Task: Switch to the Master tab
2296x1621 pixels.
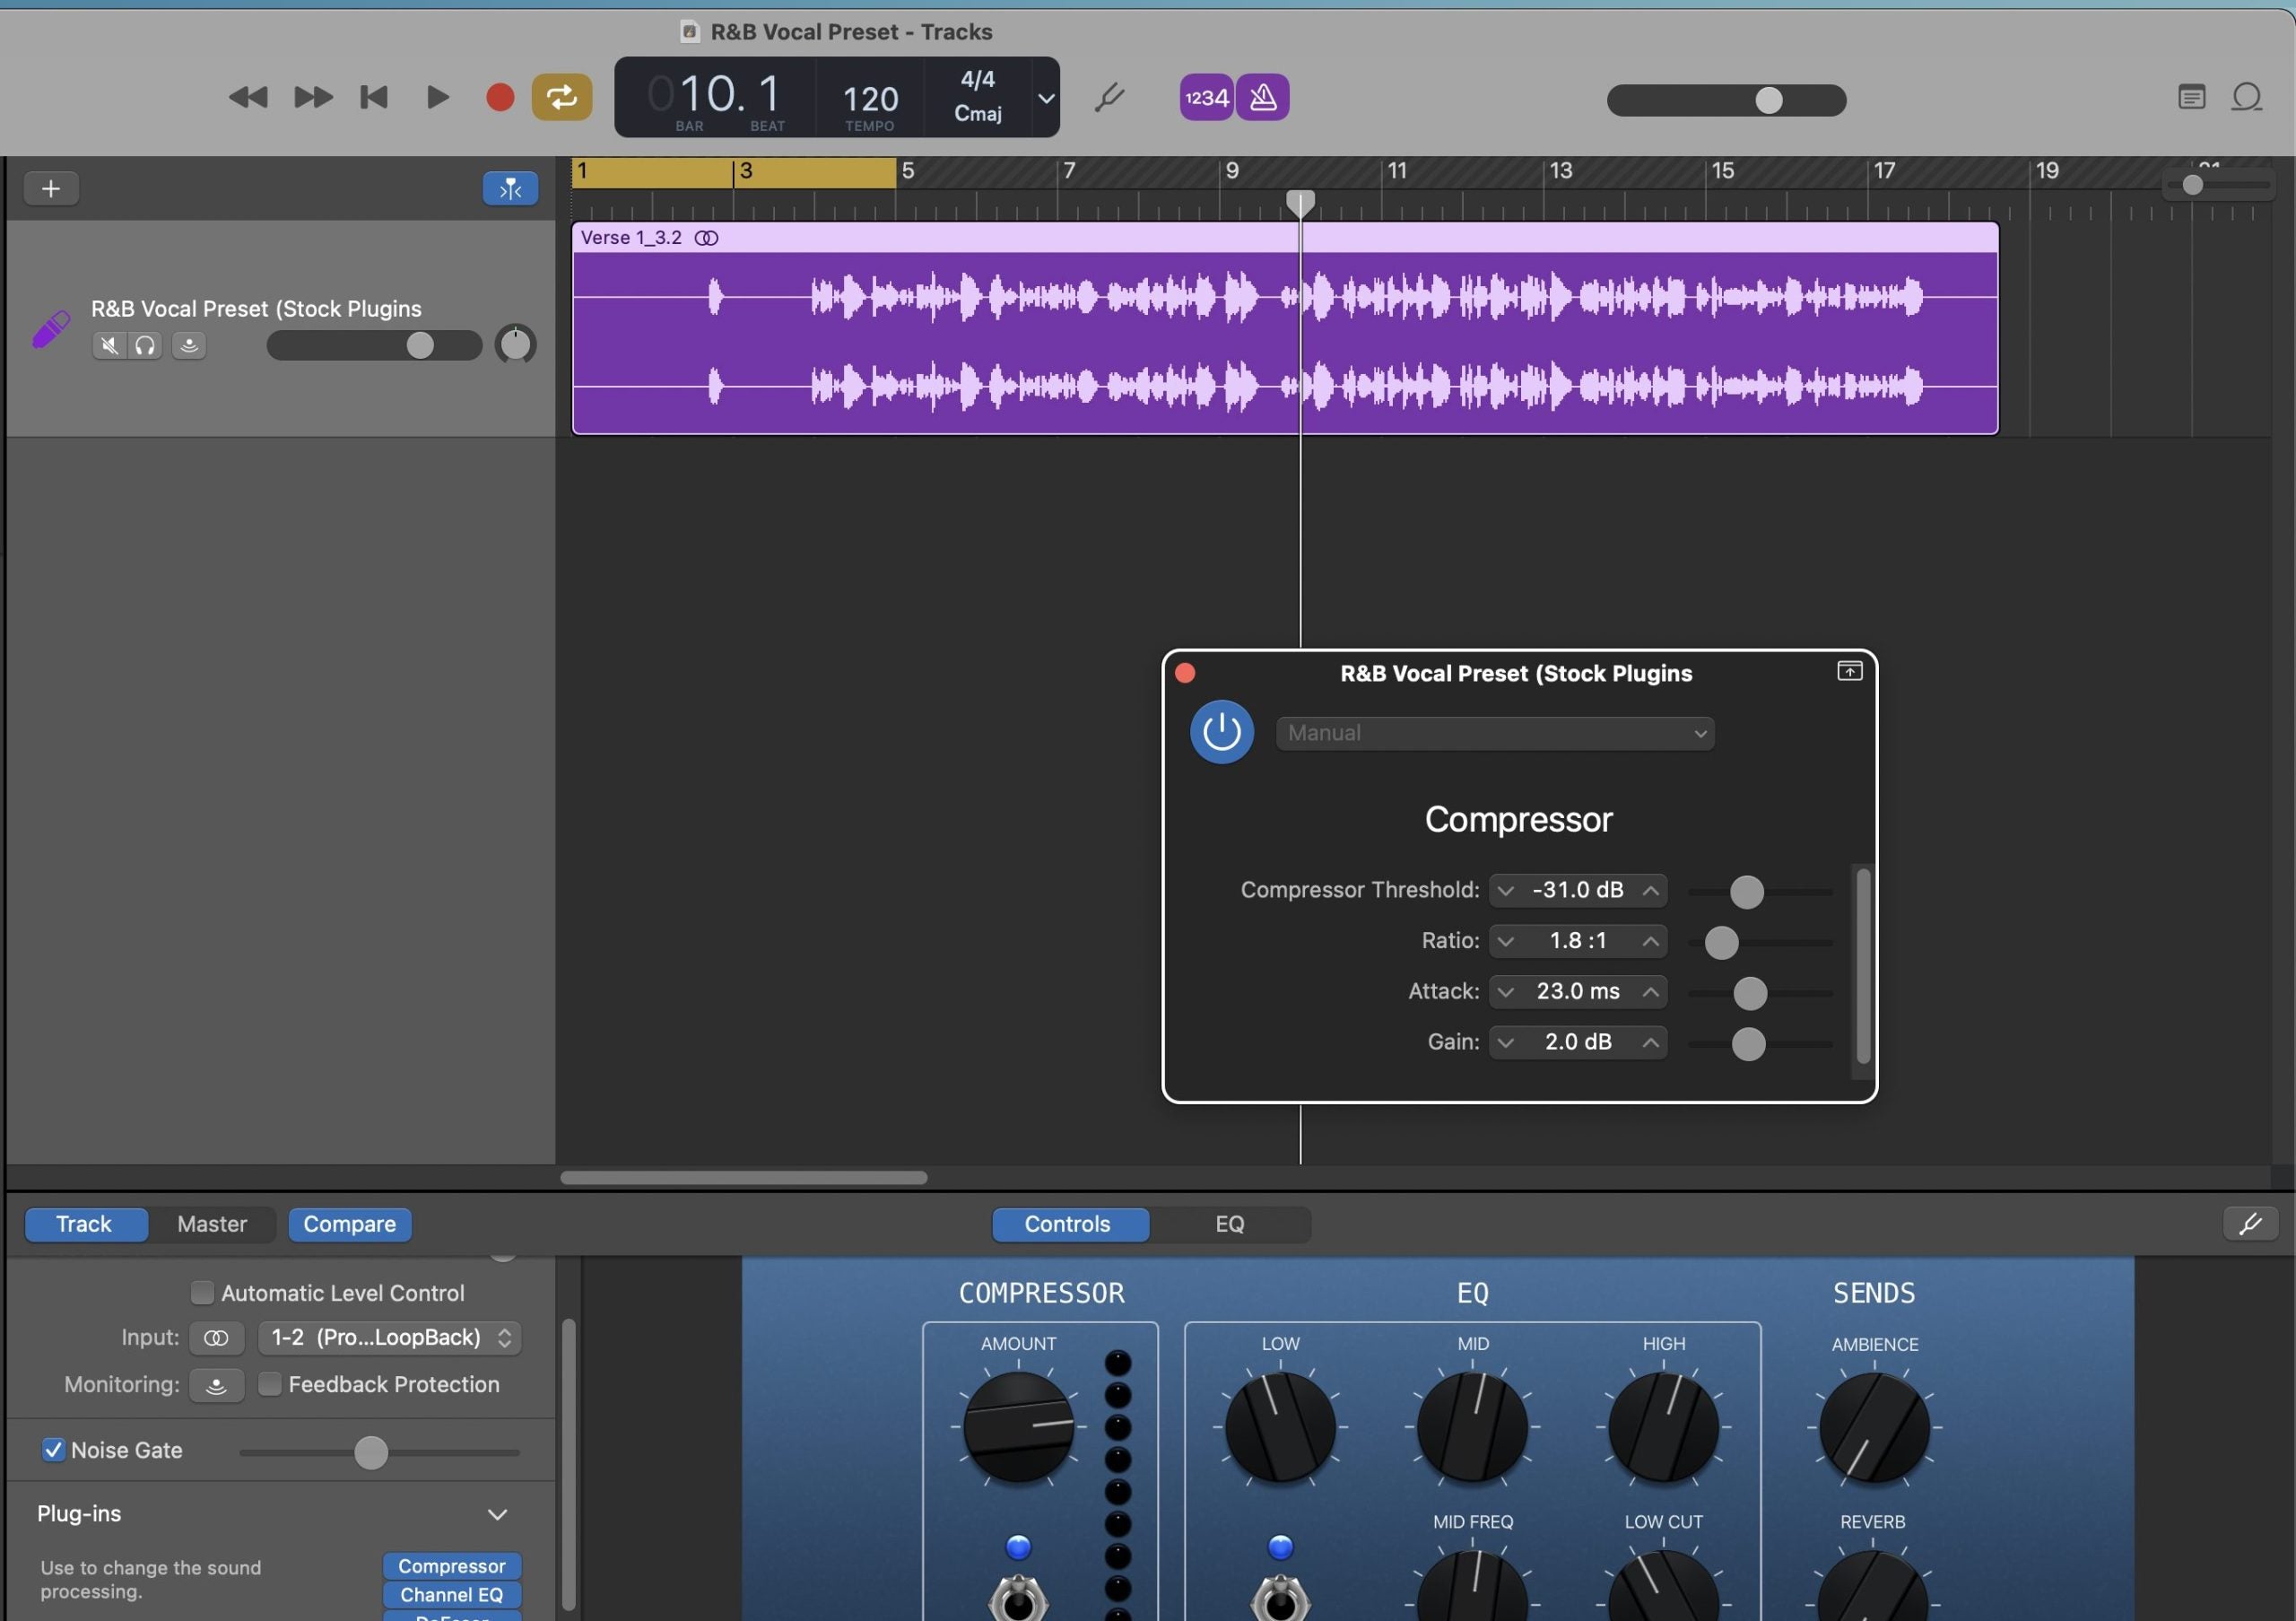Action: coord(211,1223)
